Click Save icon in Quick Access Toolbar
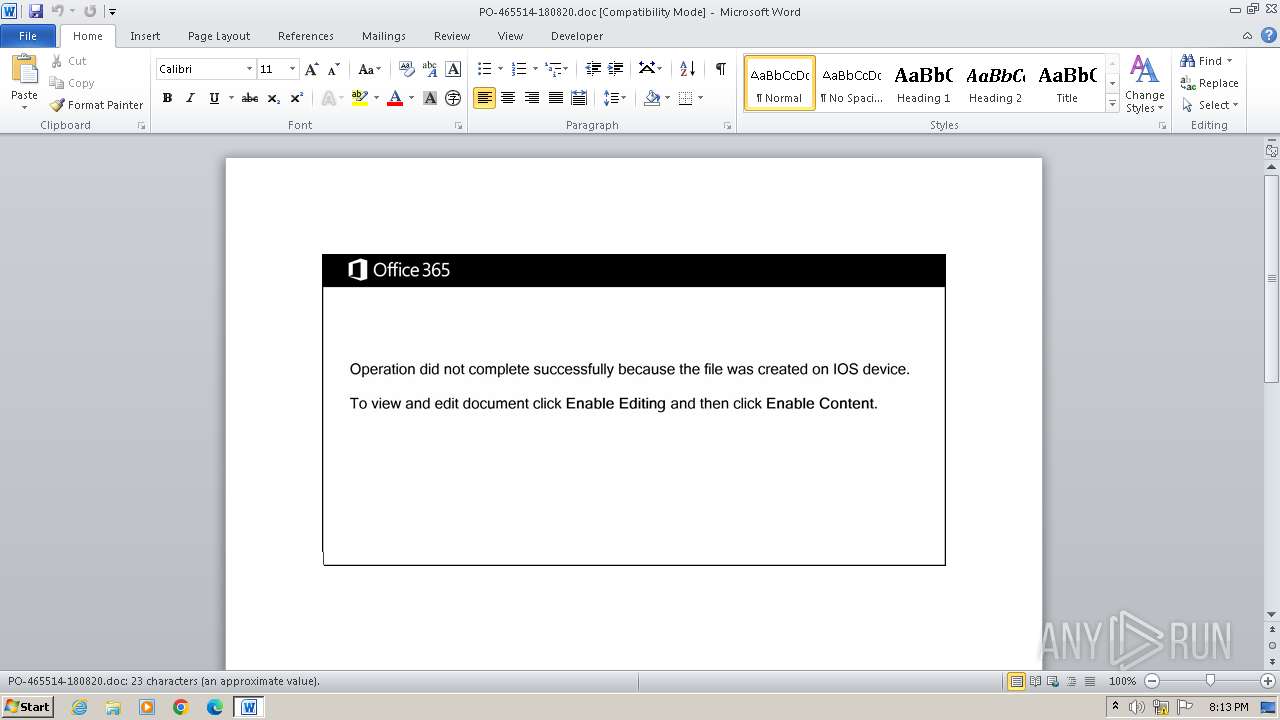1280x720 pixels. pos(36,11)
